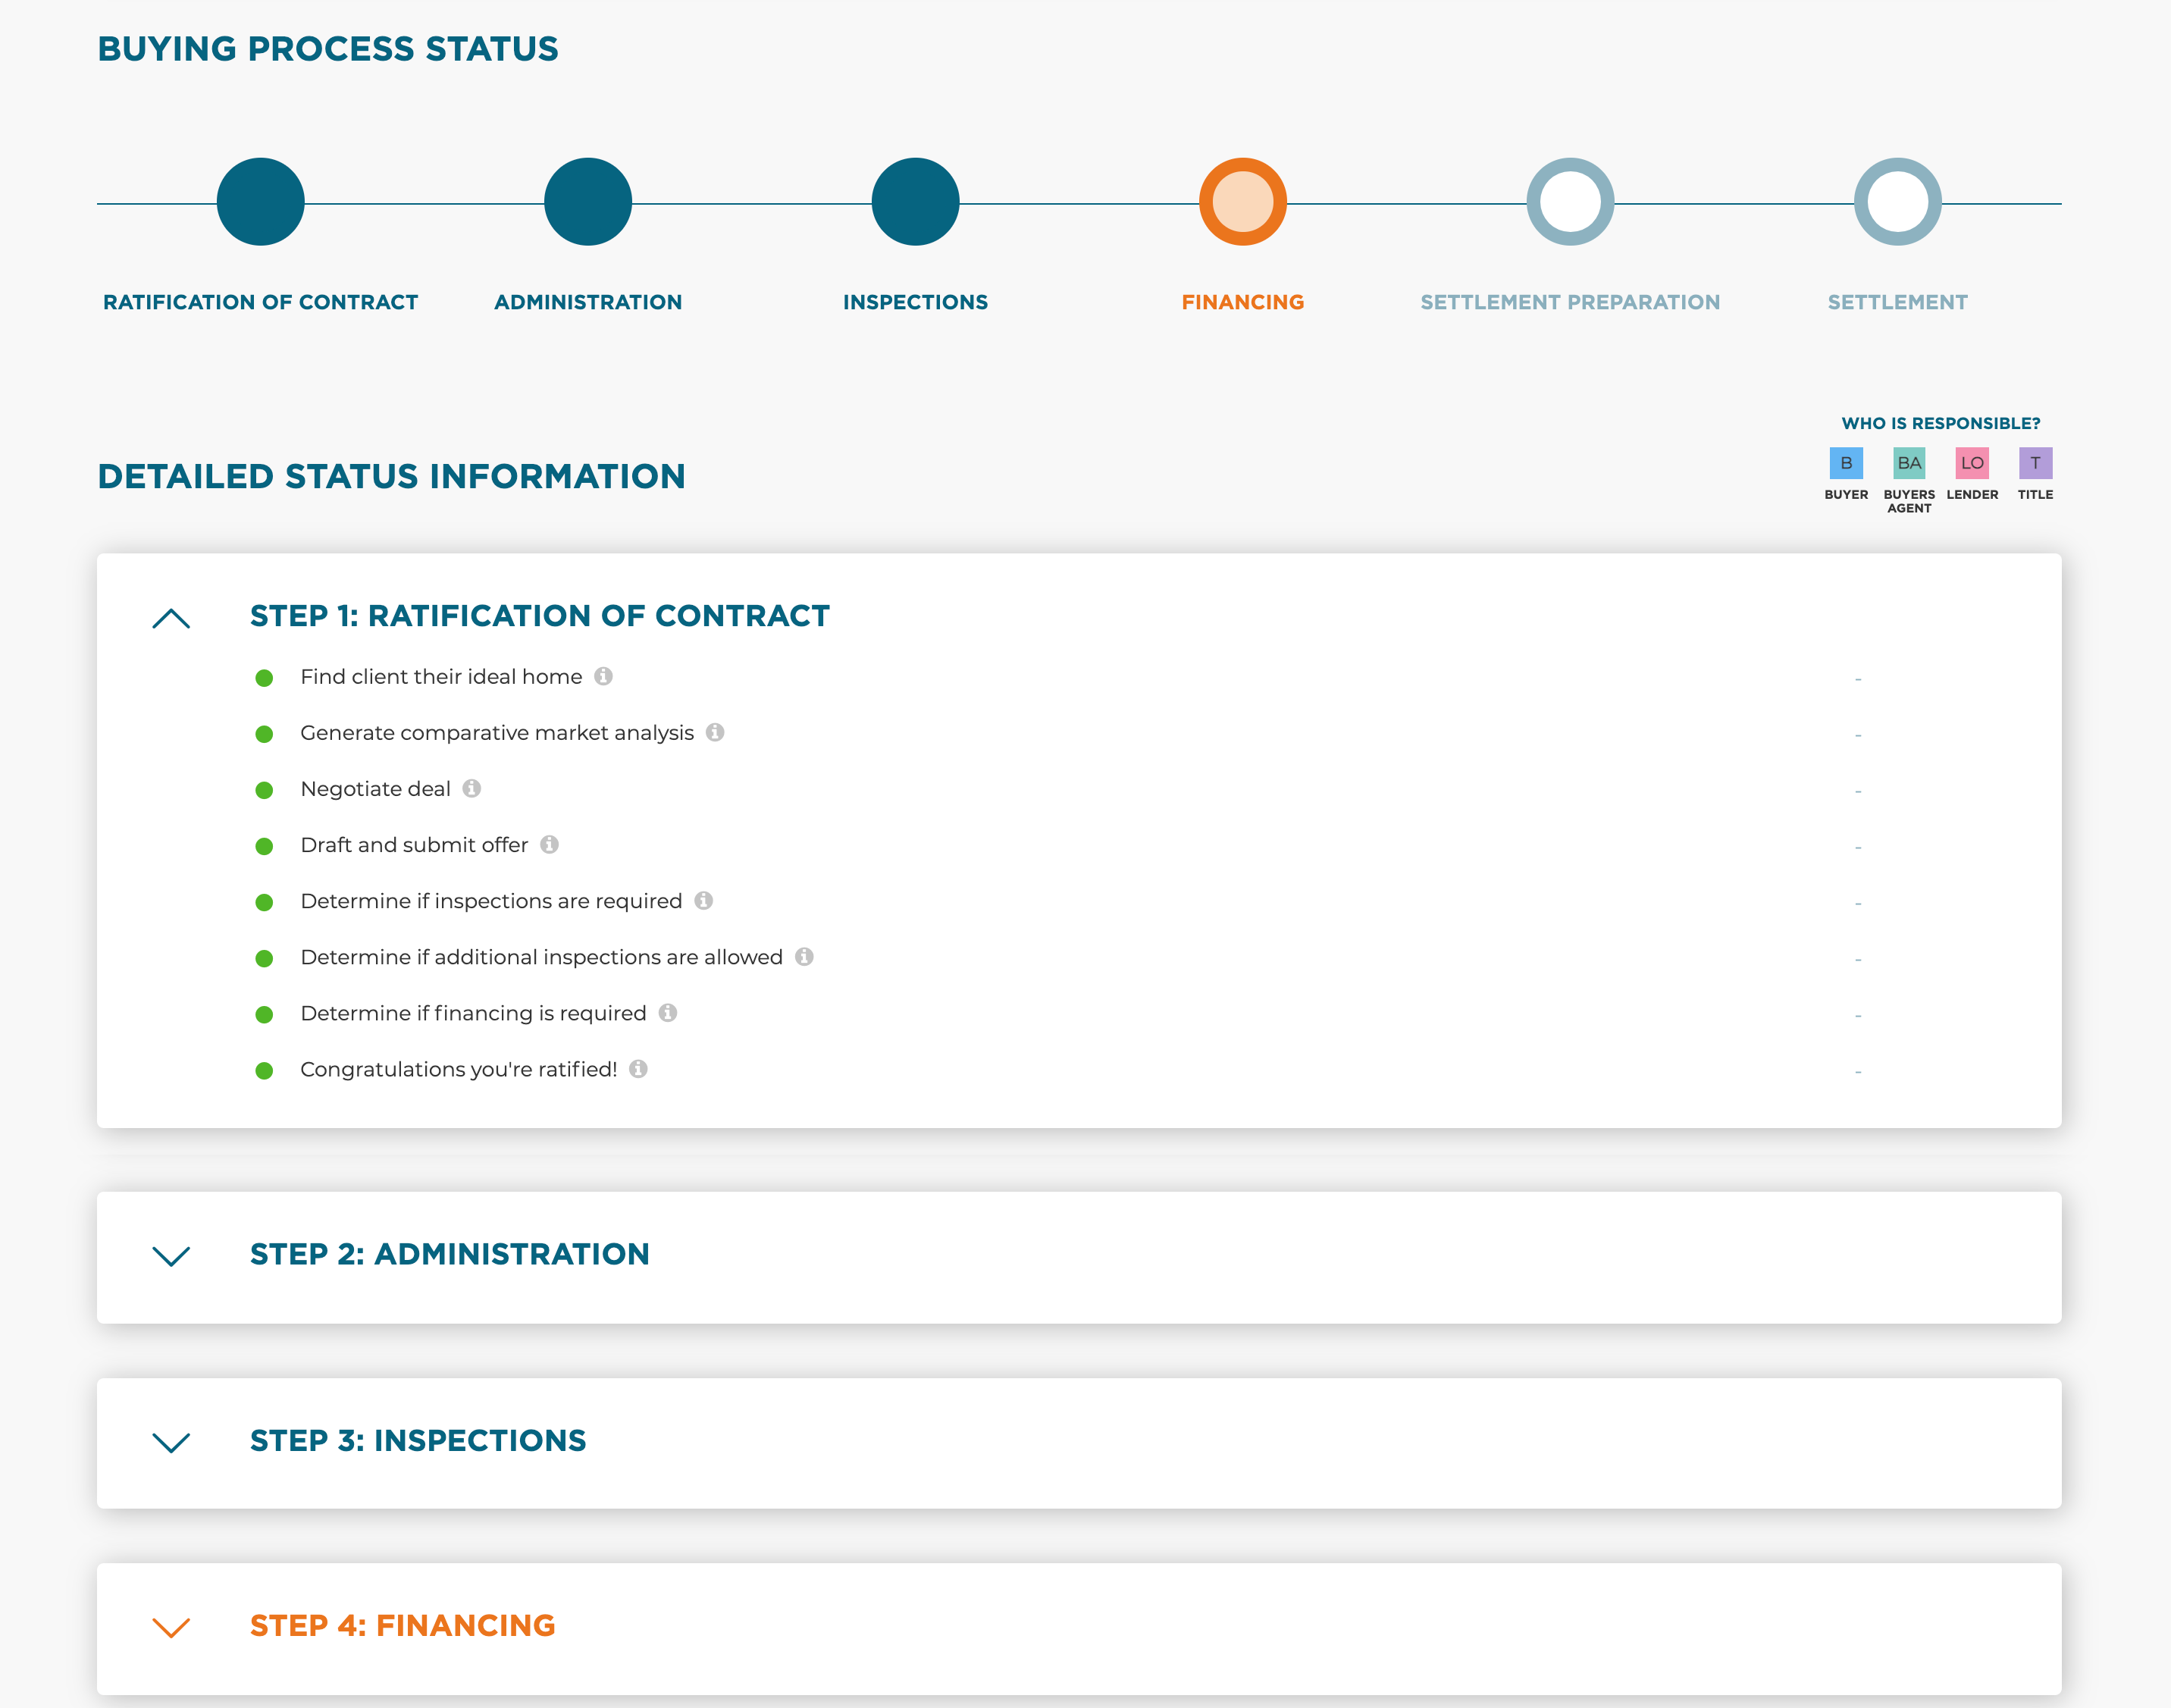This screenshot has width=2171, height=1708.
Task: Click info icon beside Find client their ideal home
Action: point(603,676)
